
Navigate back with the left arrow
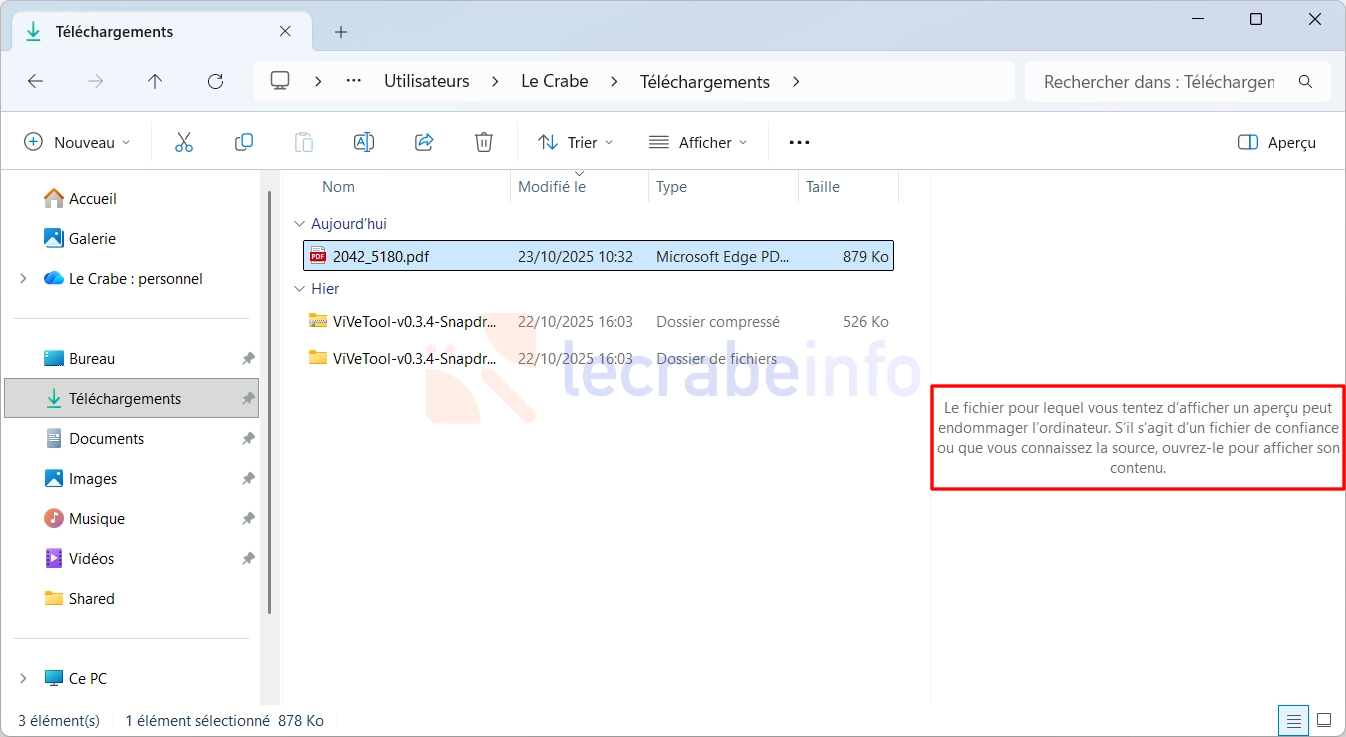(36, 82)
